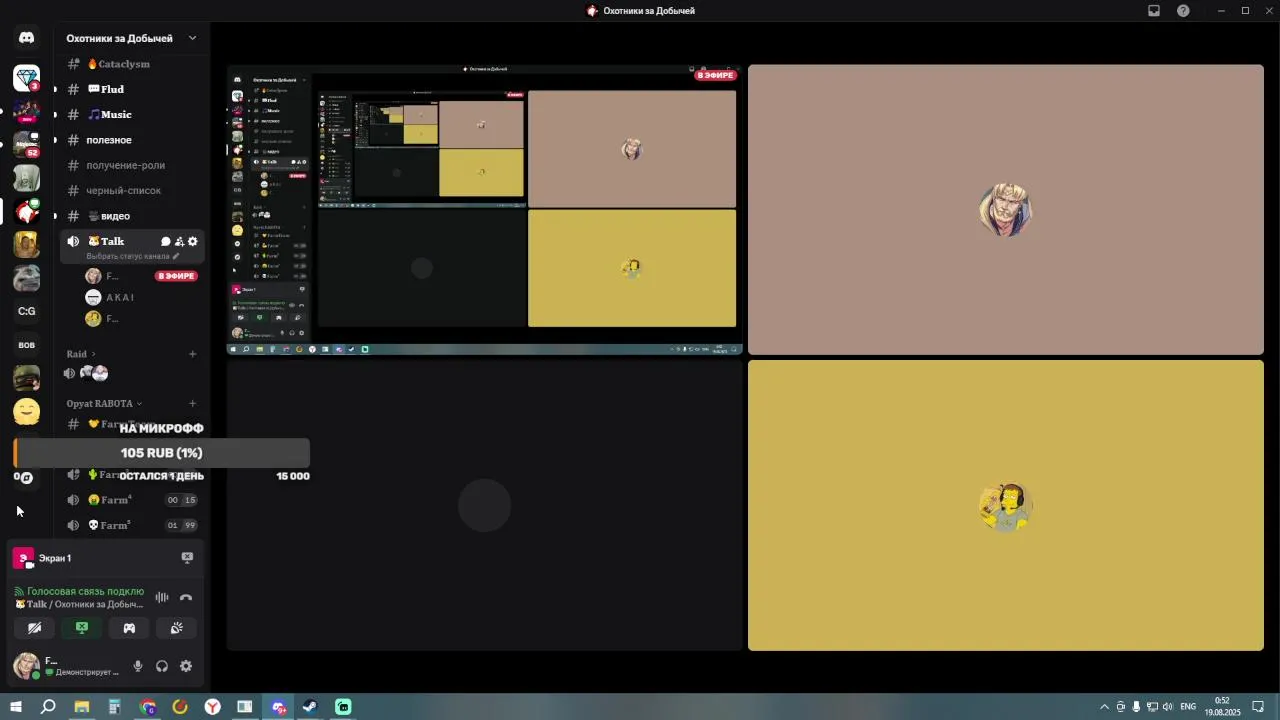Image resolution: width=1280 pixels, height=720 pixels.
Task: Focus the pink participant video tile
Action: 1006,210
